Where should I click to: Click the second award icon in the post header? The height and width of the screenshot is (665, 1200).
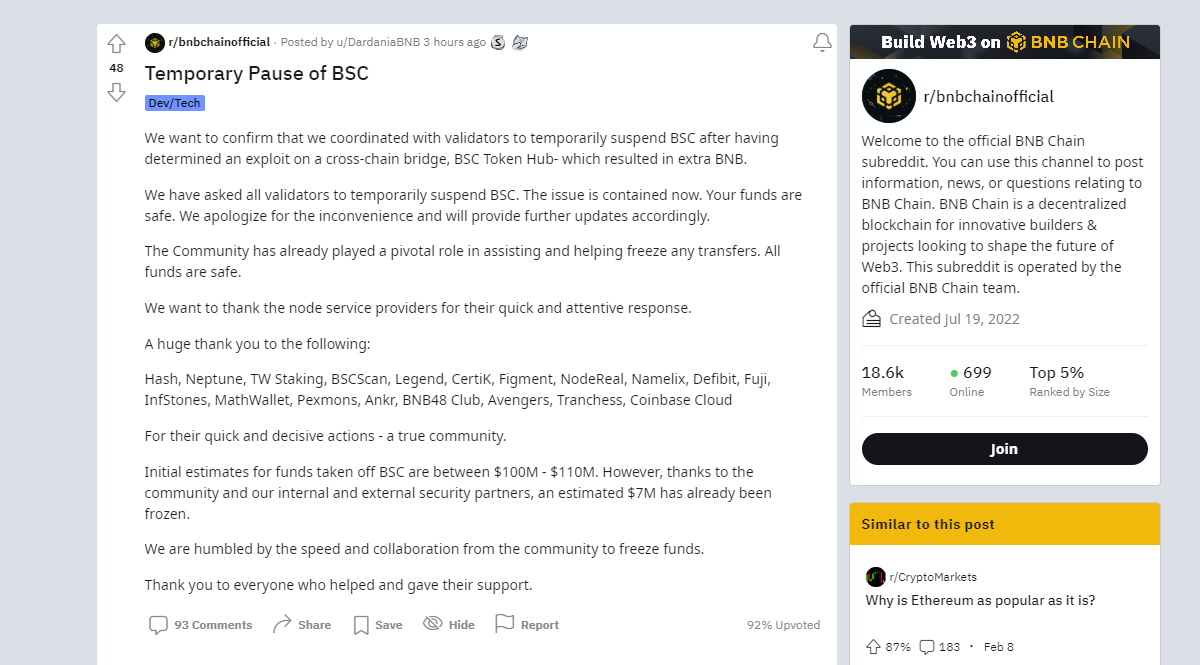519,42
